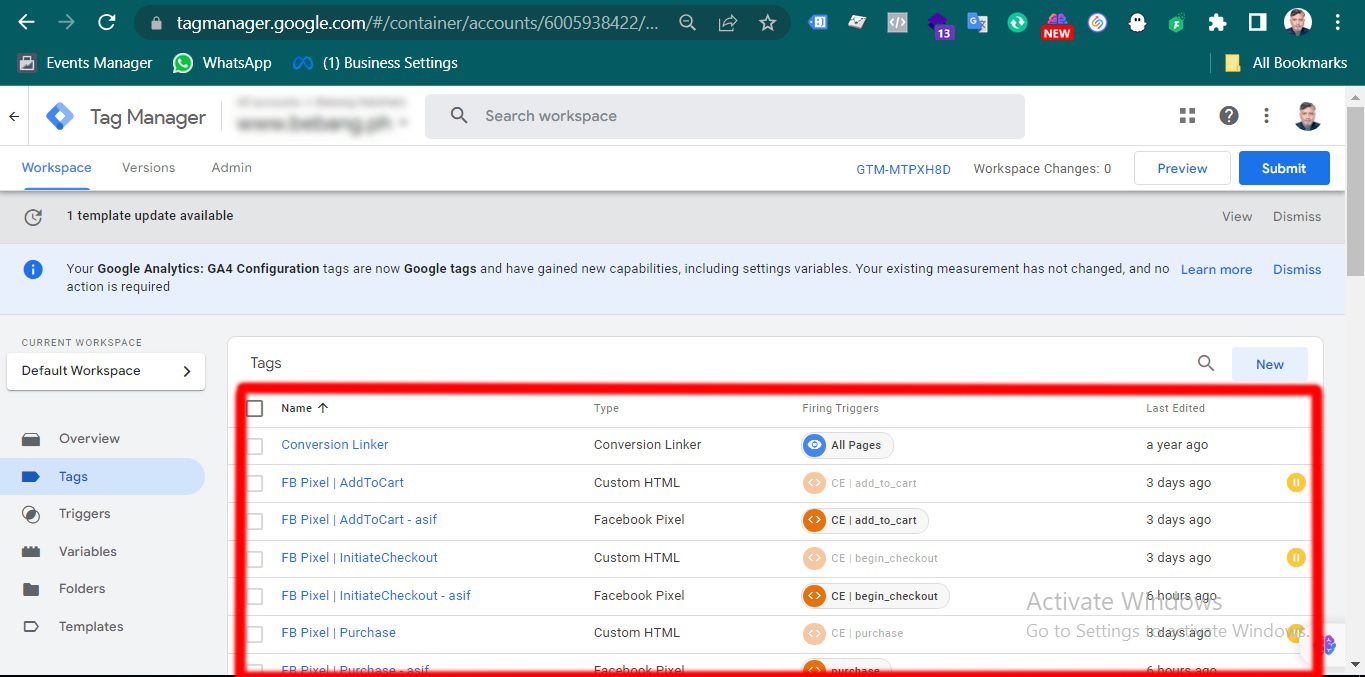Image resolution: width=1365 pixels, height=677 pixels.
Task: Focus the Search workspace field
Action: [725, 116]
